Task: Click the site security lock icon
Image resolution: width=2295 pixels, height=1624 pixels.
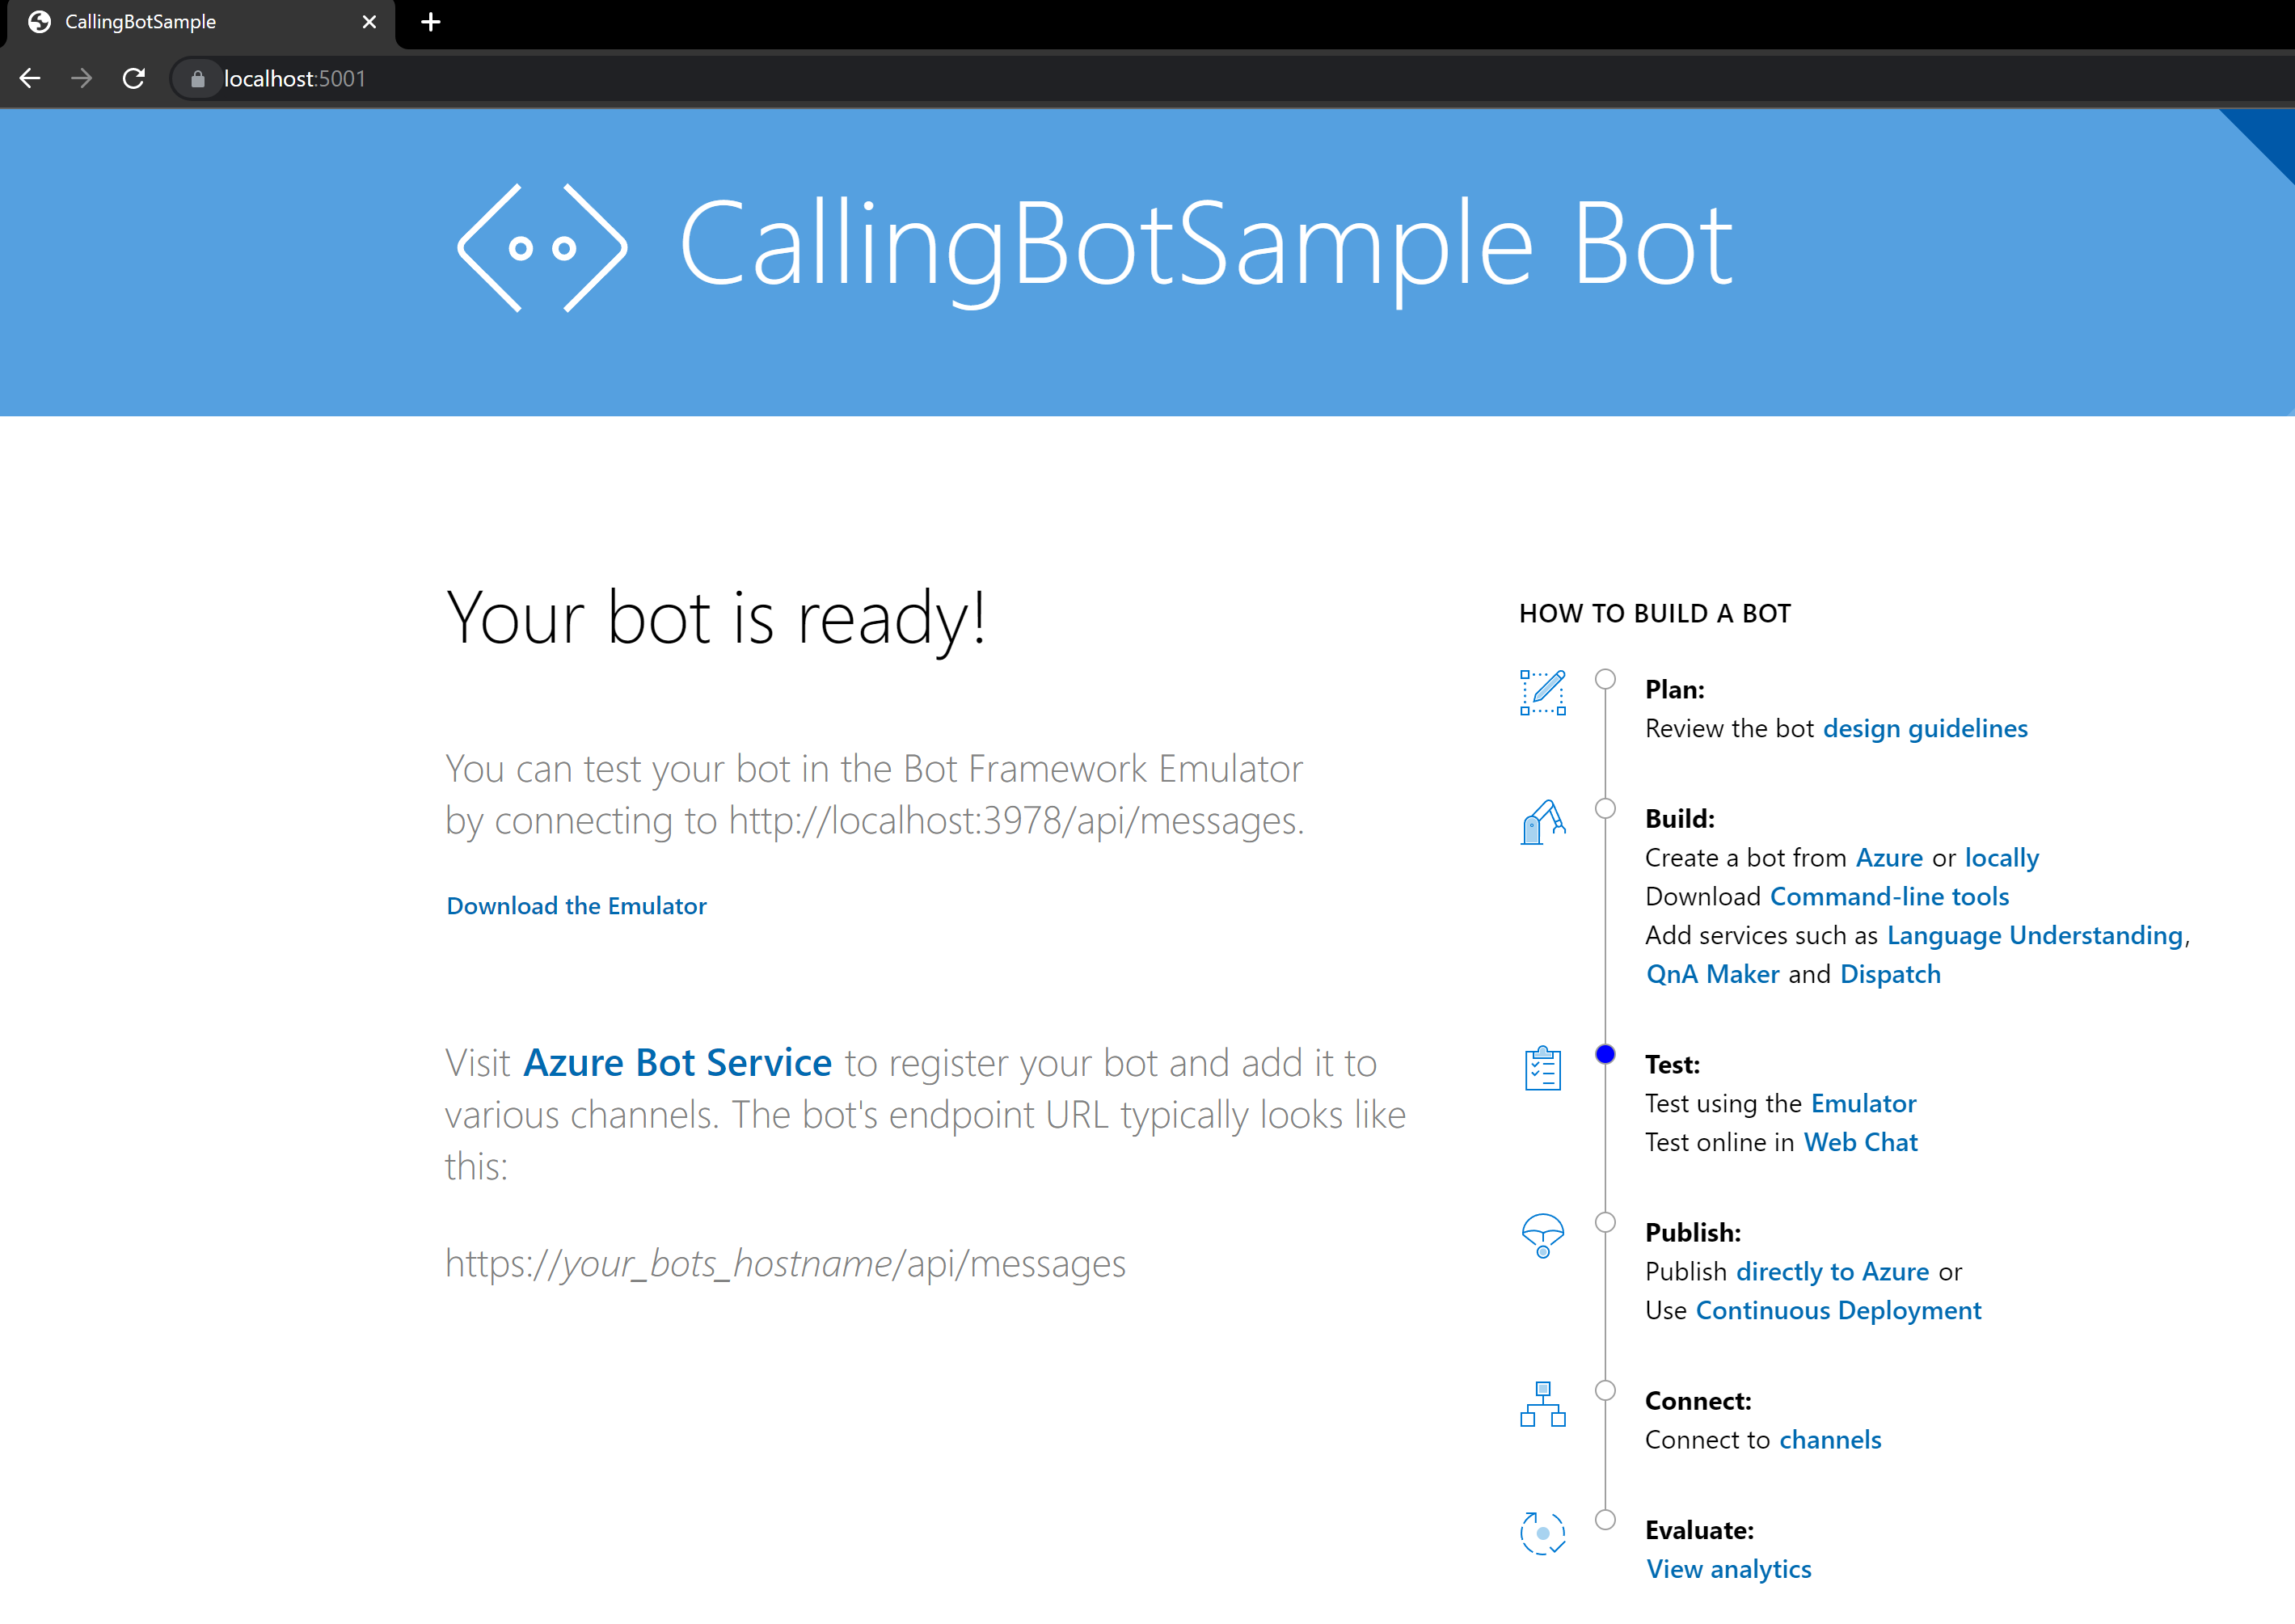Action: [x=197, y=78]
